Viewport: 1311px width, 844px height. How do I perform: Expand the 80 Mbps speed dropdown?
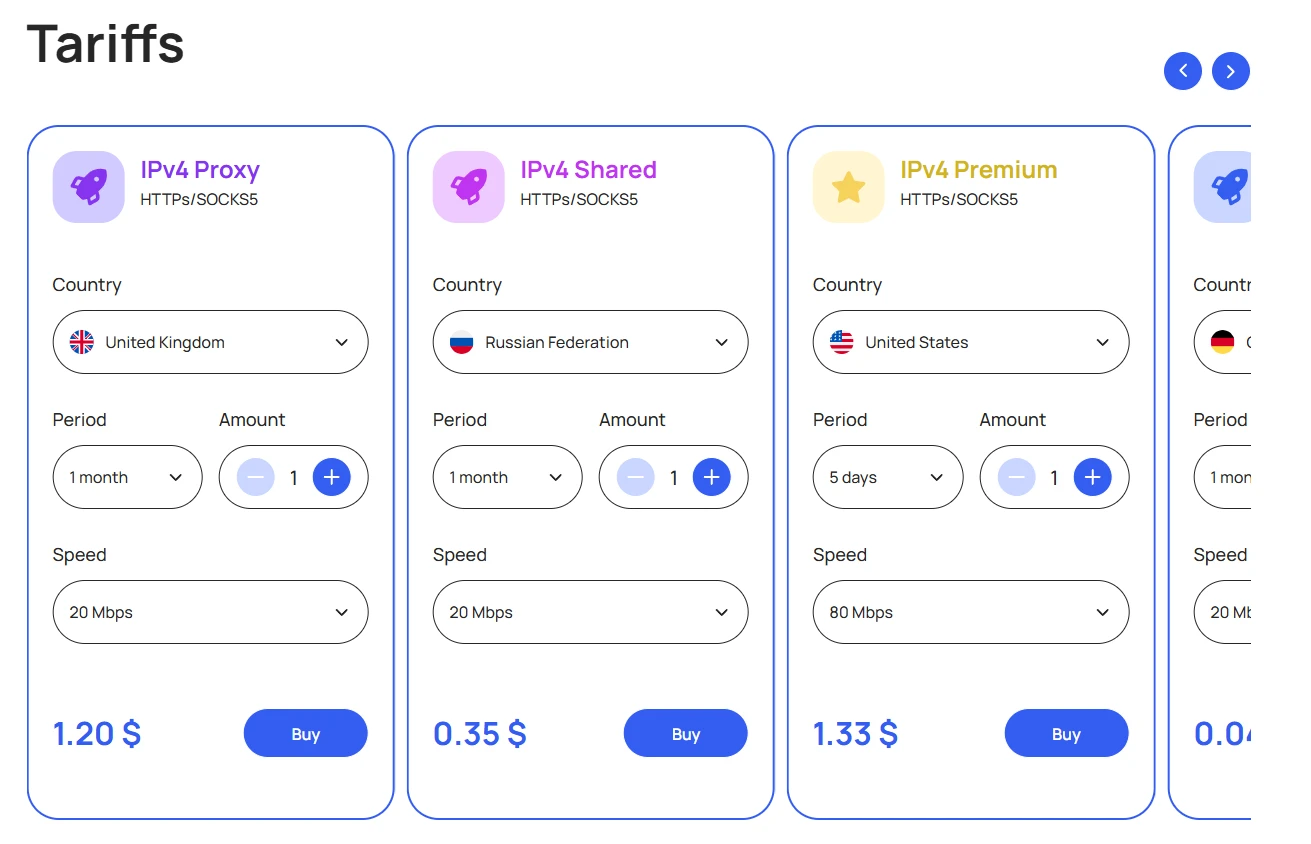tap(971, 612)
